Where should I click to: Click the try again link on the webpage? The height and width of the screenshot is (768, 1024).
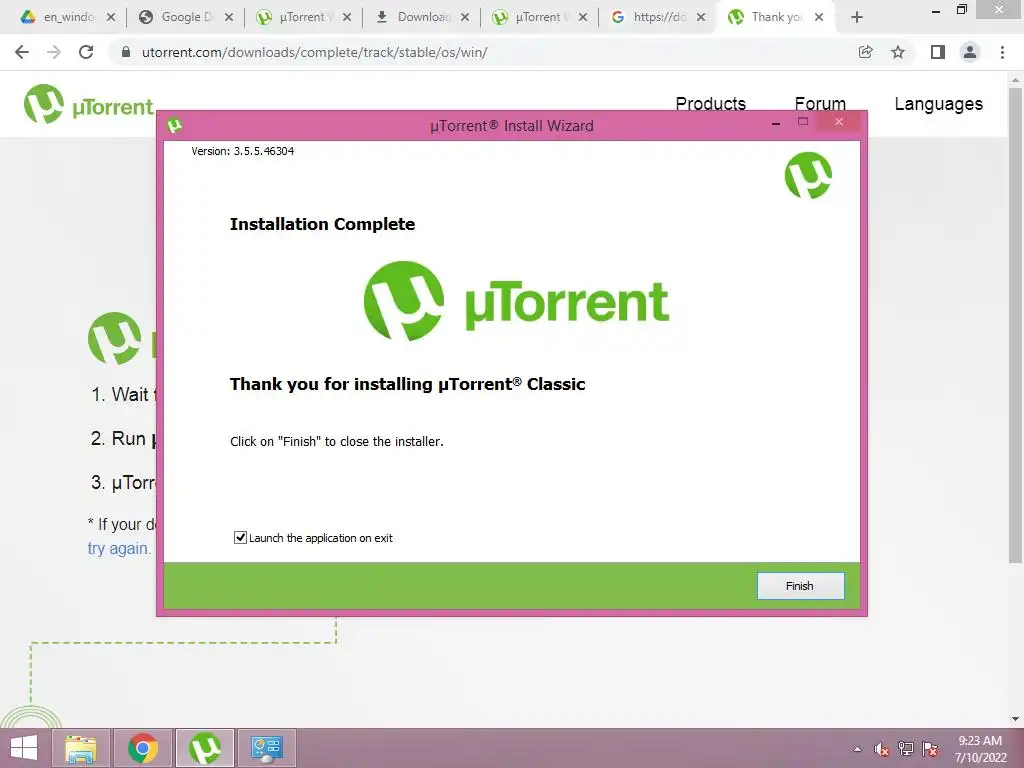coord(119,548)
